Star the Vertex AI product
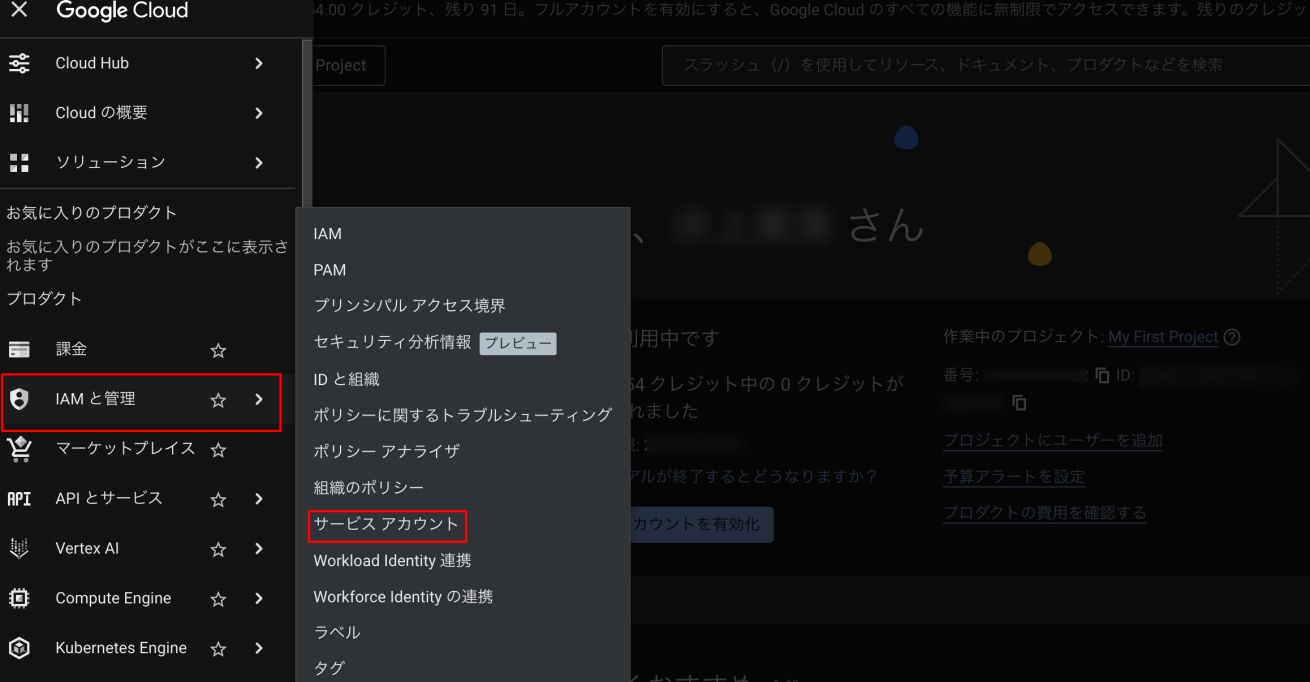Image resolution: width=1310 pixels, height=682 pixels. point(218,549)
